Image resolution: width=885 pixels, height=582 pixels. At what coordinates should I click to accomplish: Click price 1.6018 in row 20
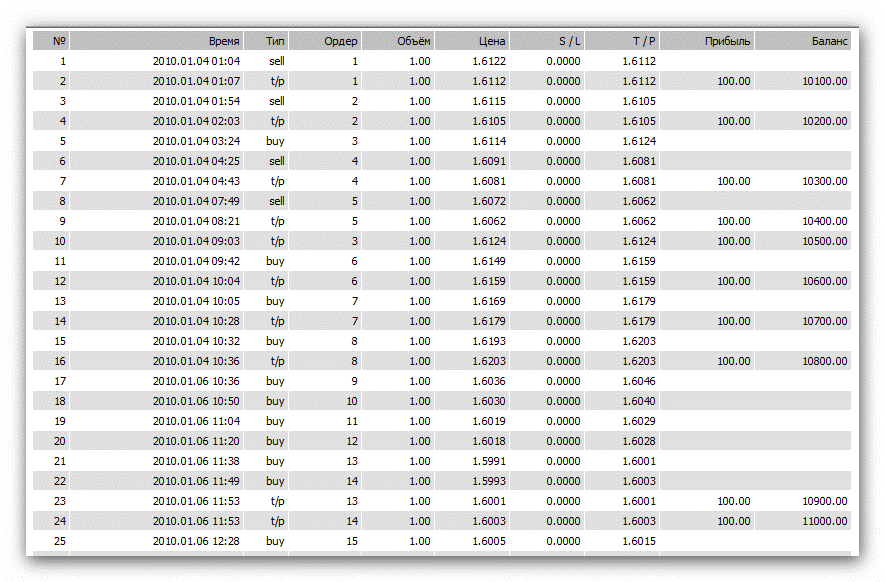tap(489, 441)
